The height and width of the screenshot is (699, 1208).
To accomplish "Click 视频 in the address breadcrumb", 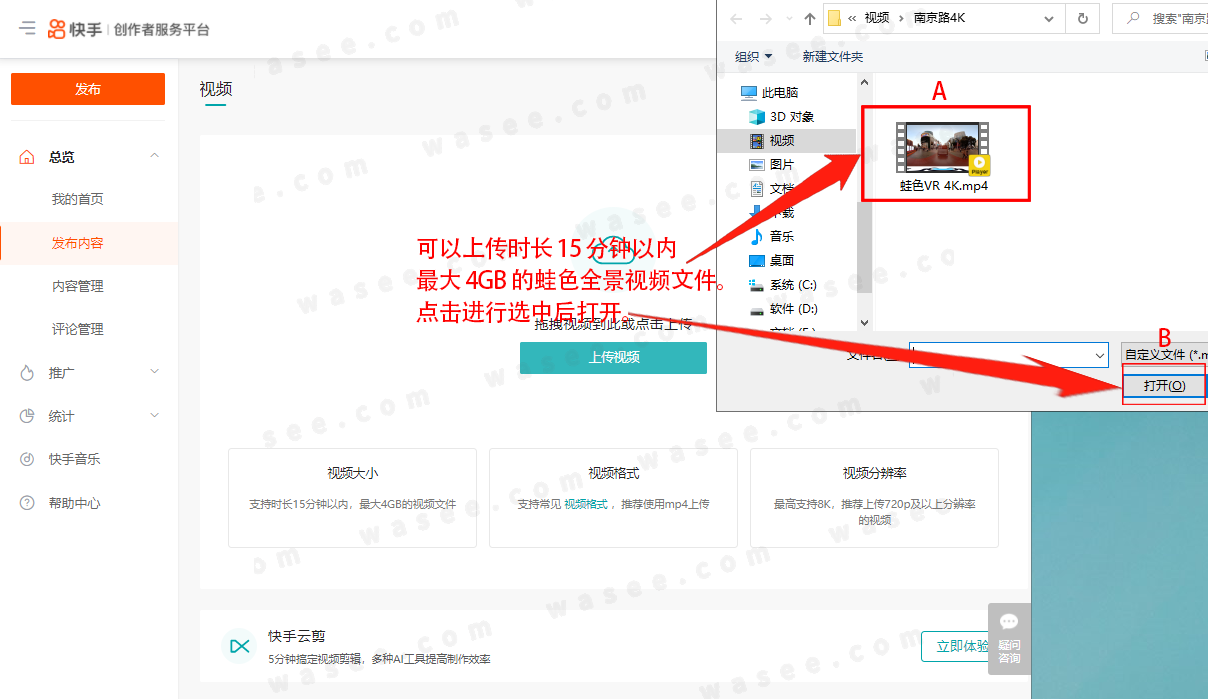I will [876, 18].
